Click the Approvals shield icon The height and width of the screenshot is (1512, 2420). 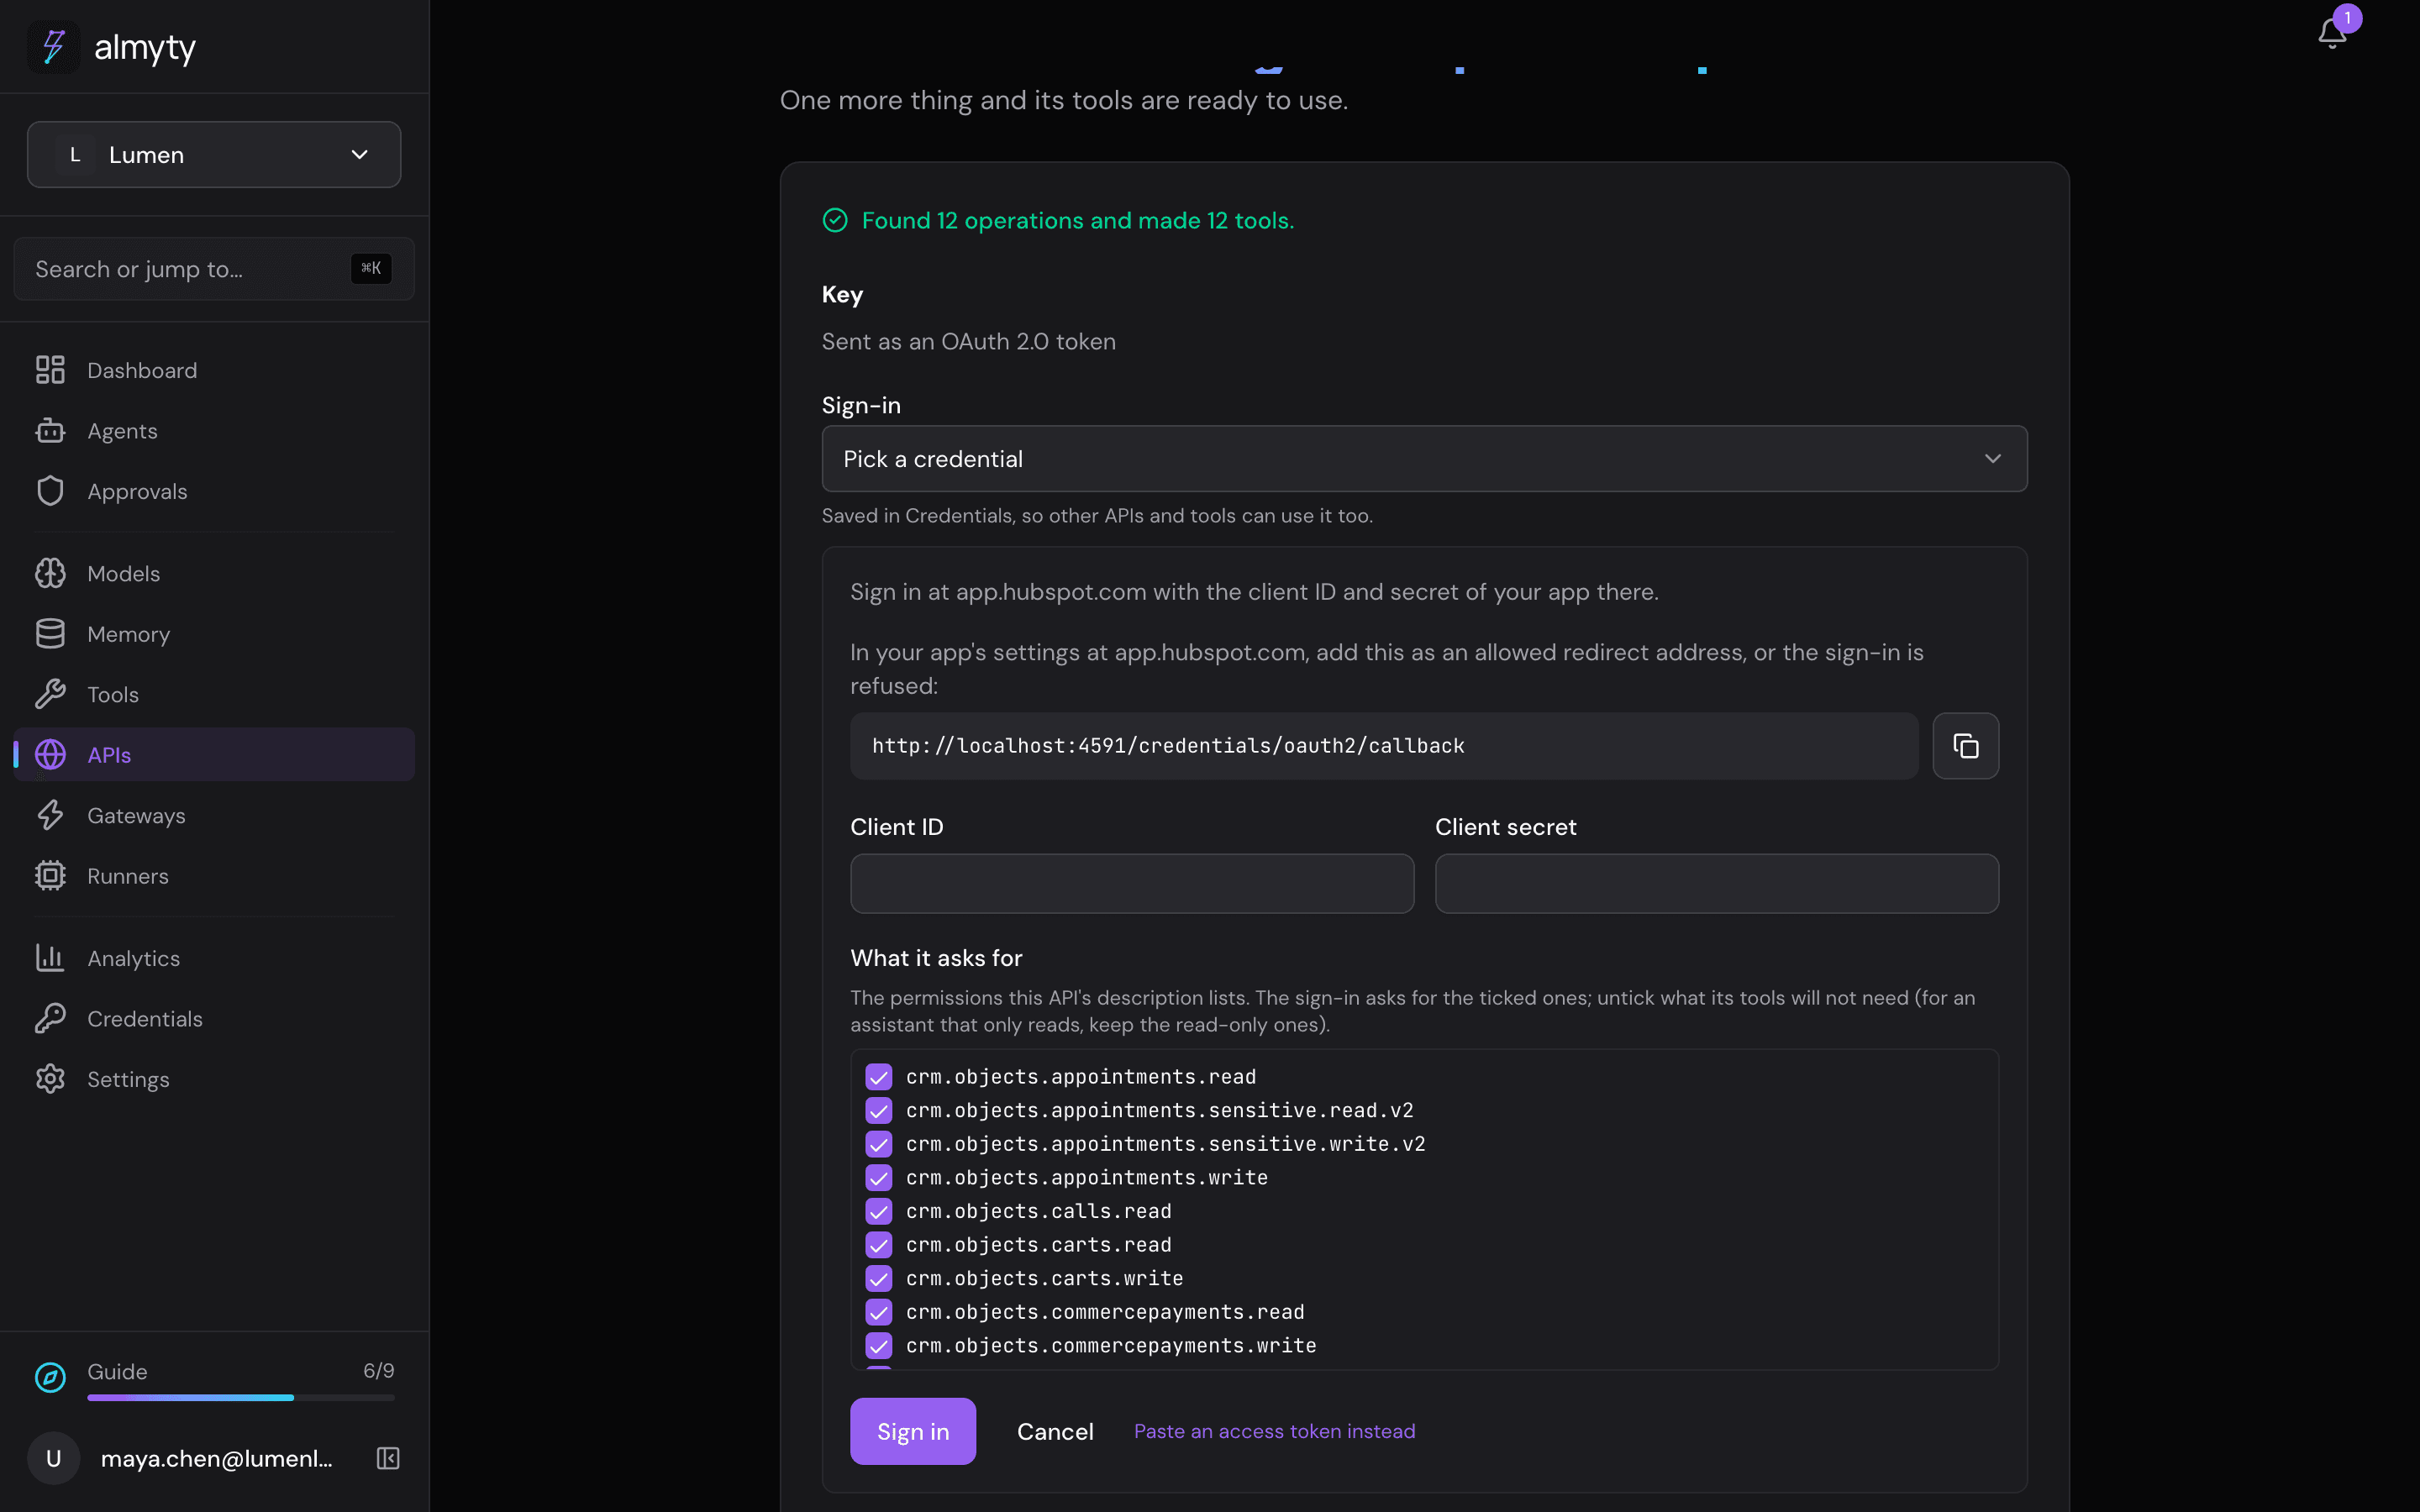pos(50,491)
